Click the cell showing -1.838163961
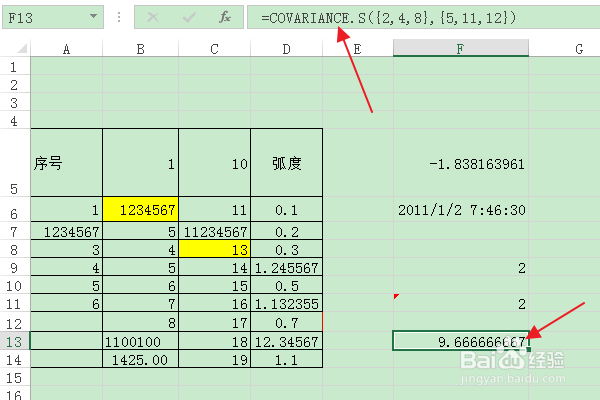 pos(461,163)
